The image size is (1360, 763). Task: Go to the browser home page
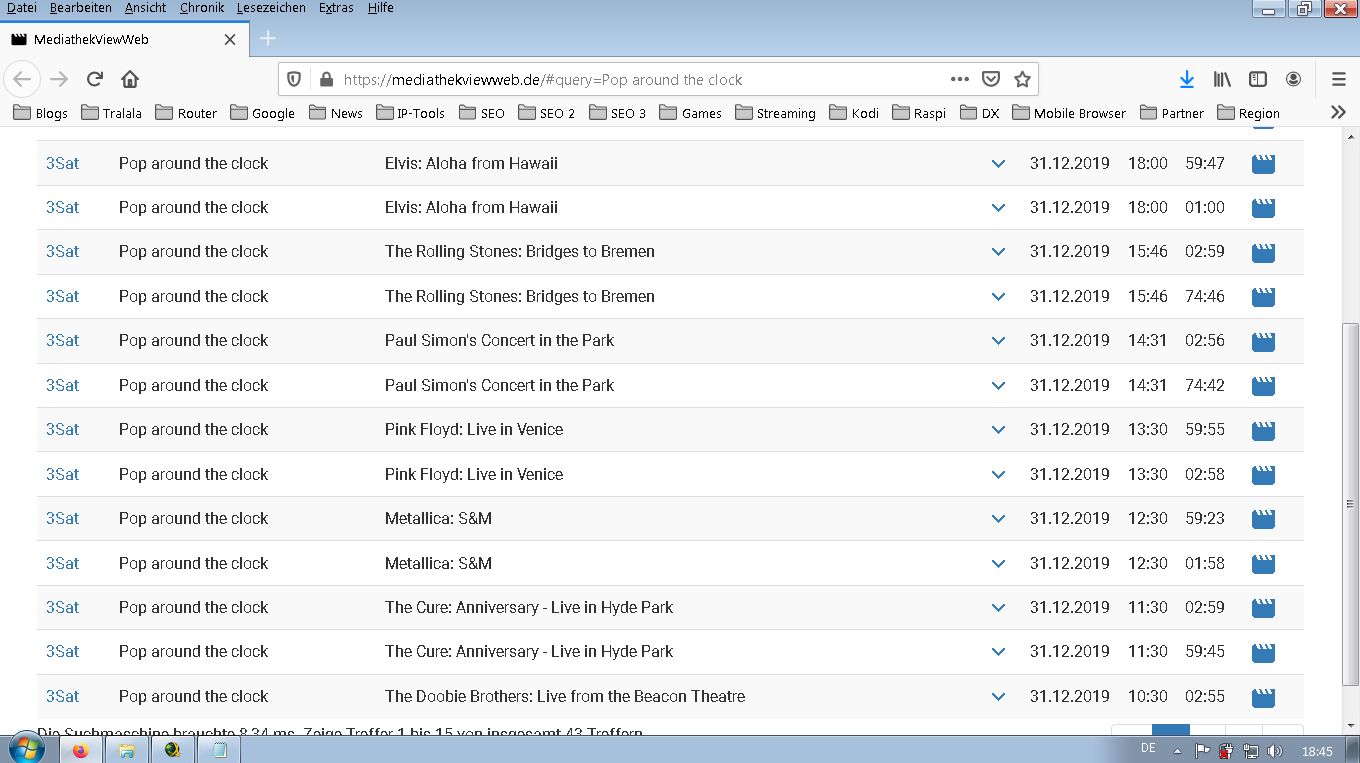[130, 79]
